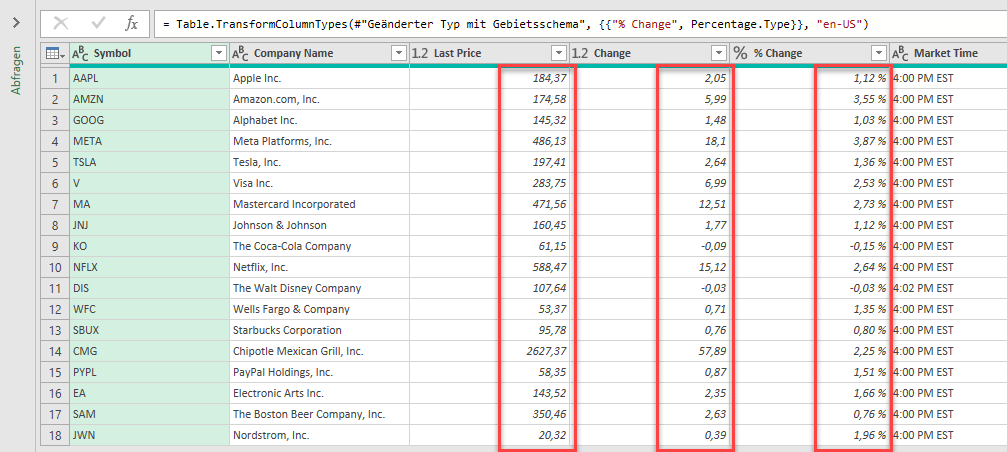
Task: Click the 57,89 change cell
Action: [649, 351]
